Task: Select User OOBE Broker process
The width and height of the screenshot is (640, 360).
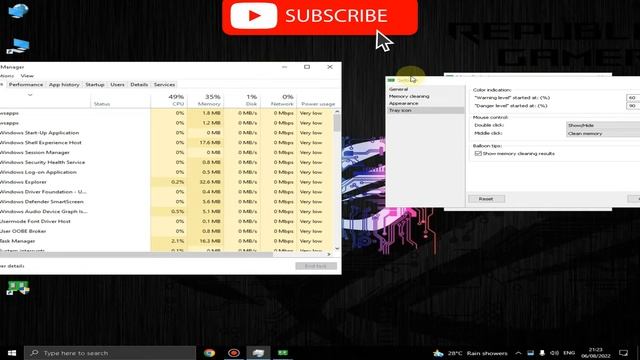Action: [x=167, y=231]
